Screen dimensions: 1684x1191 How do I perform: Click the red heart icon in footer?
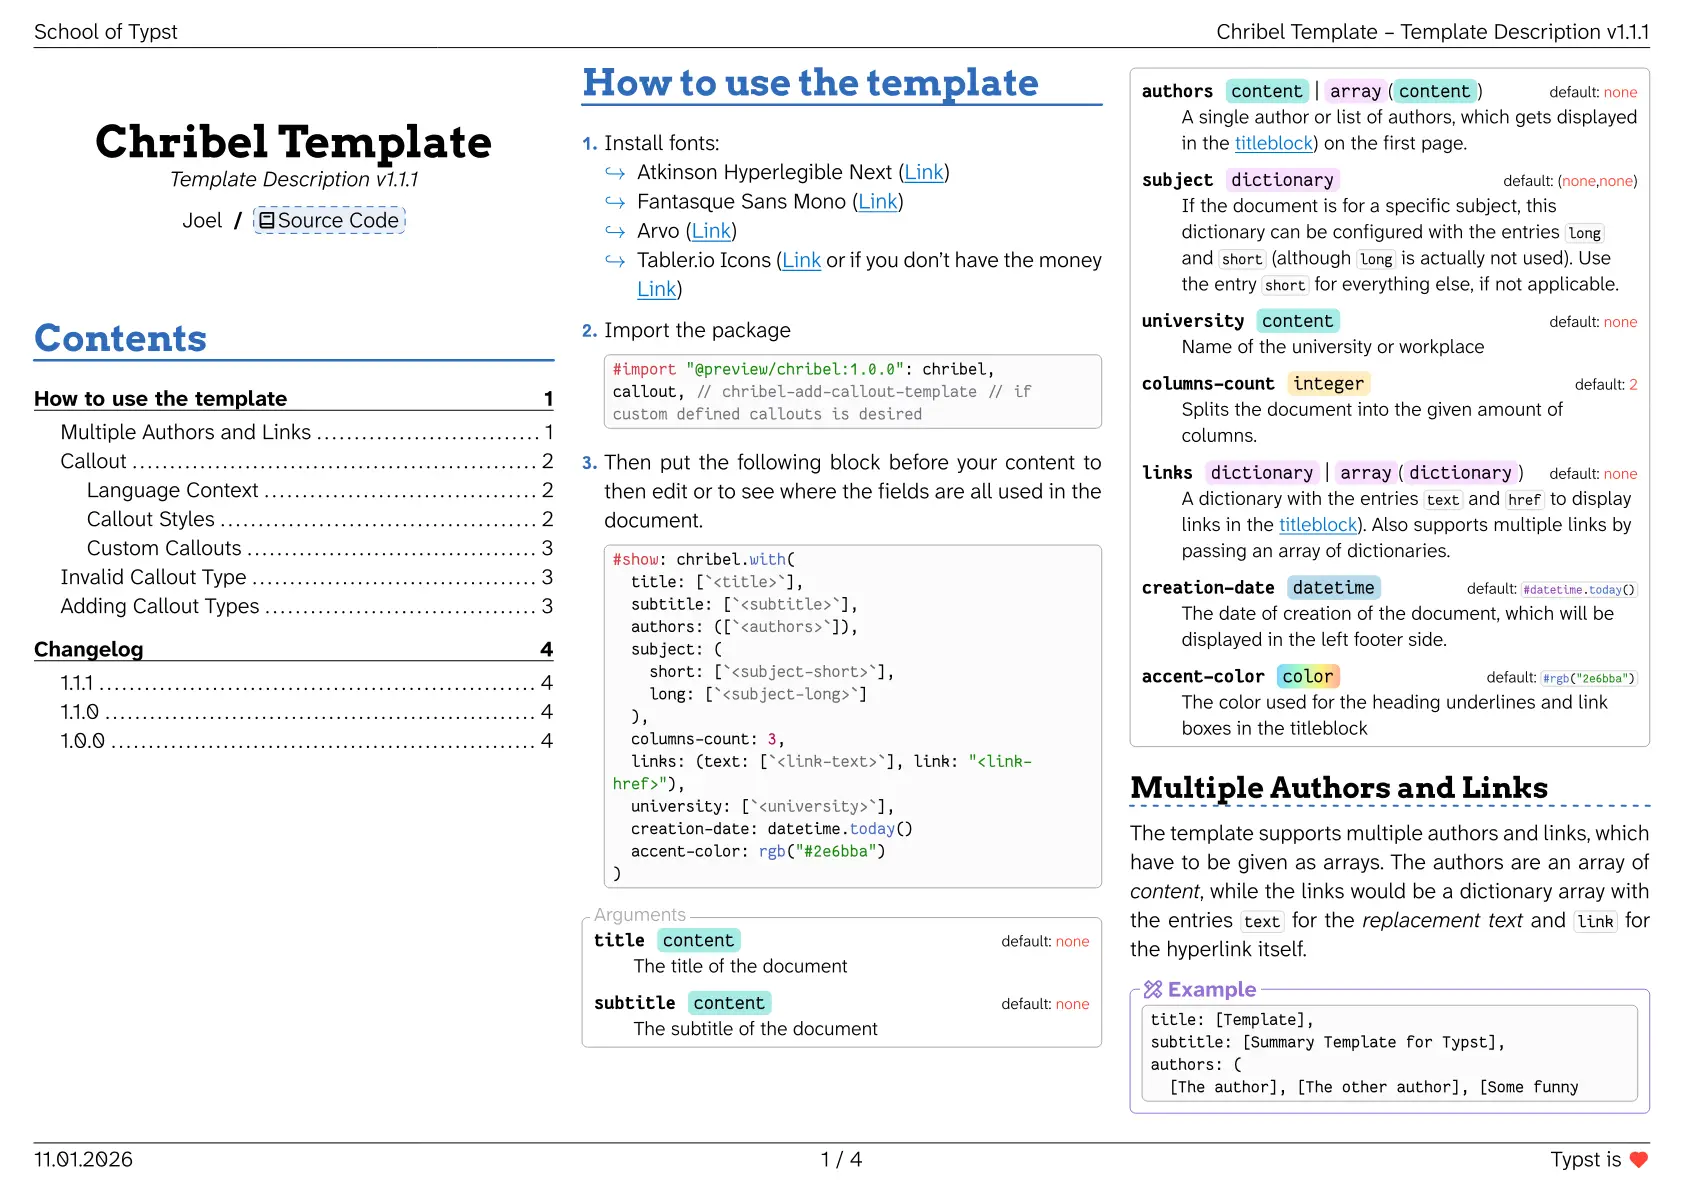tap(1638, 1160)
